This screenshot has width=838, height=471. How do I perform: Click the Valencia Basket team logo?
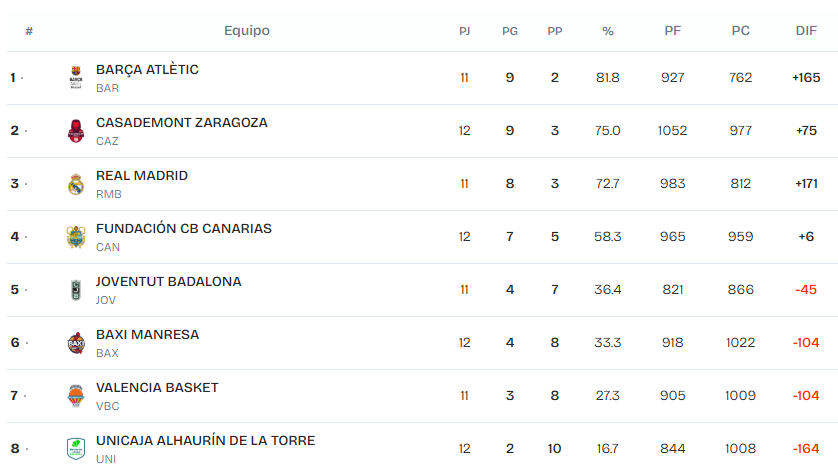[76, 396]
